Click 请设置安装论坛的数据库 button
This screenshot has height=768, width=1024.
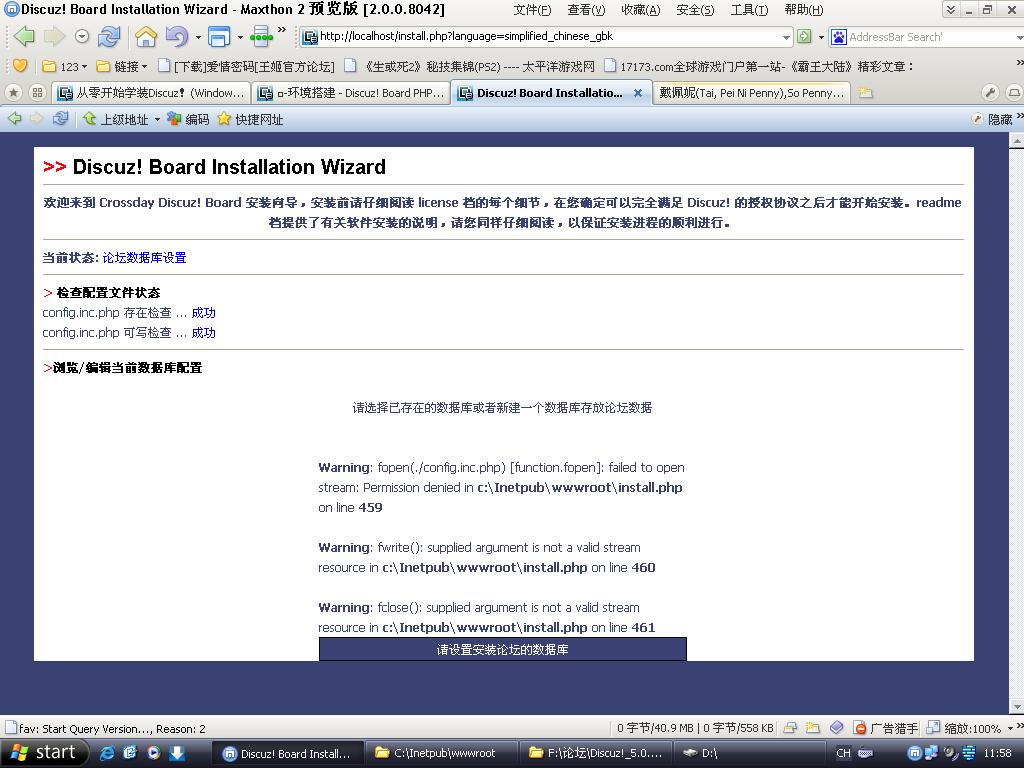[x=502, y=650]
